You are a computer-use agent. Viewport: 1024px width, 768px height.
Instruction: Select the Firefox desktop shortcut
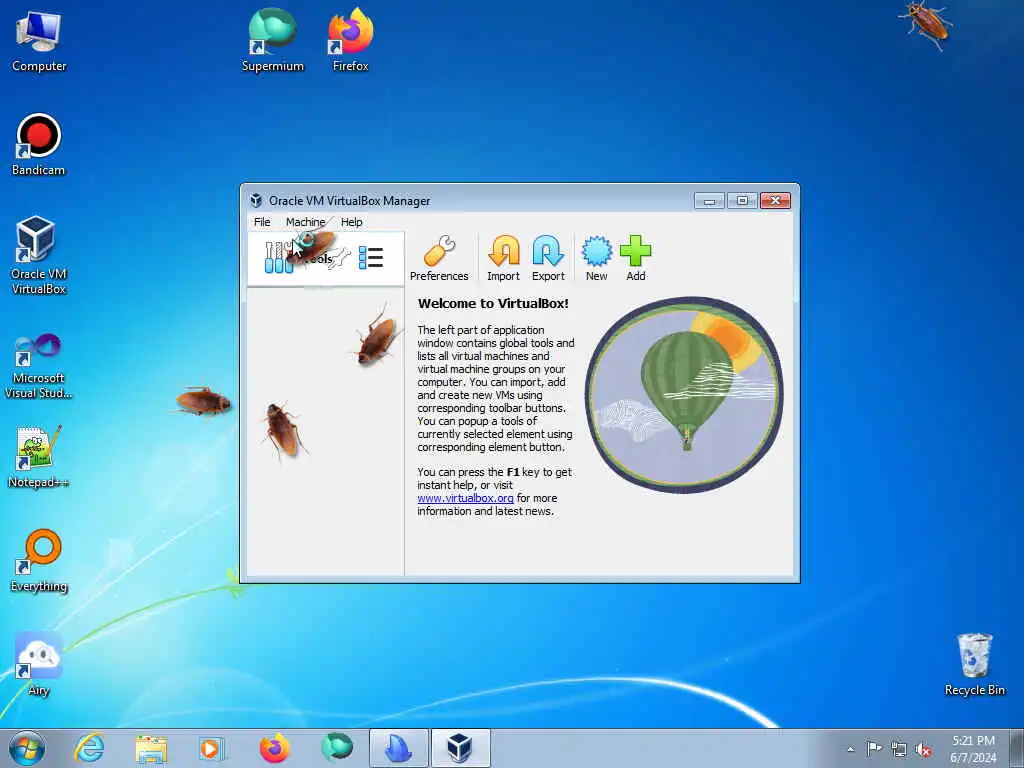pos(351,39)
